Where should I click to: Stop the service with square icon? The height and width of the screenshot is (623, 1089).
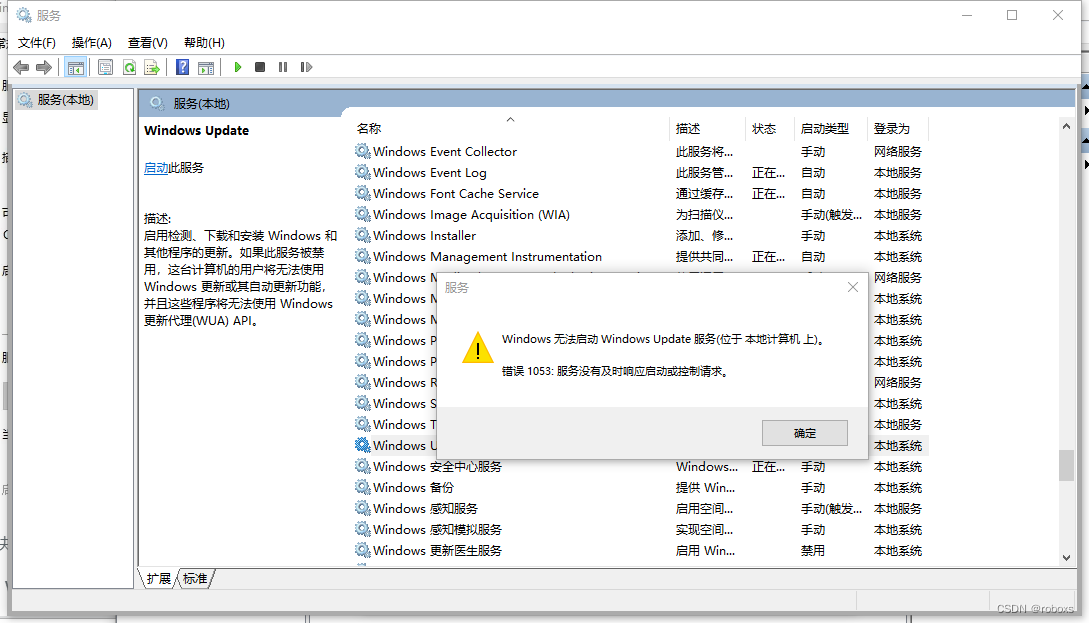[260, 67]
